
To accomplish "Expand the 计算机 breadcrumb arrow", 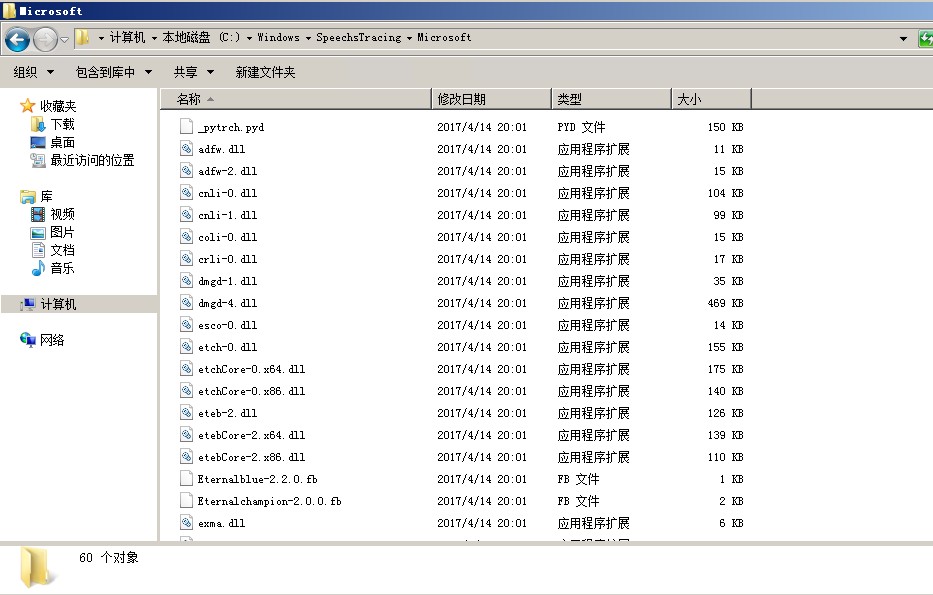I will click(154, 38).
